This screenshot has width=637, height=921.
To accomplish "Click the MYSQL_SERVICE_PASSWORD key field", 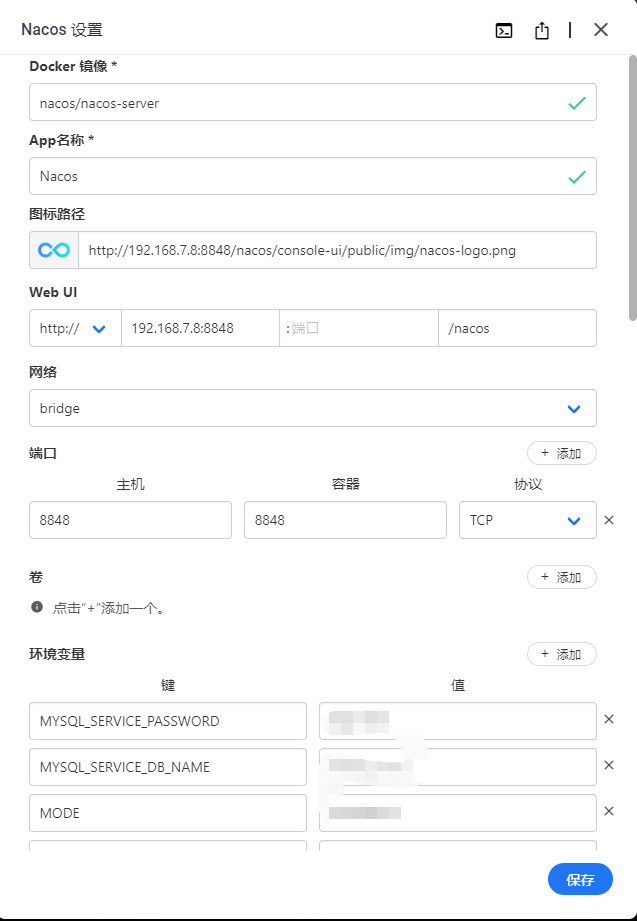I will (168, 721).
